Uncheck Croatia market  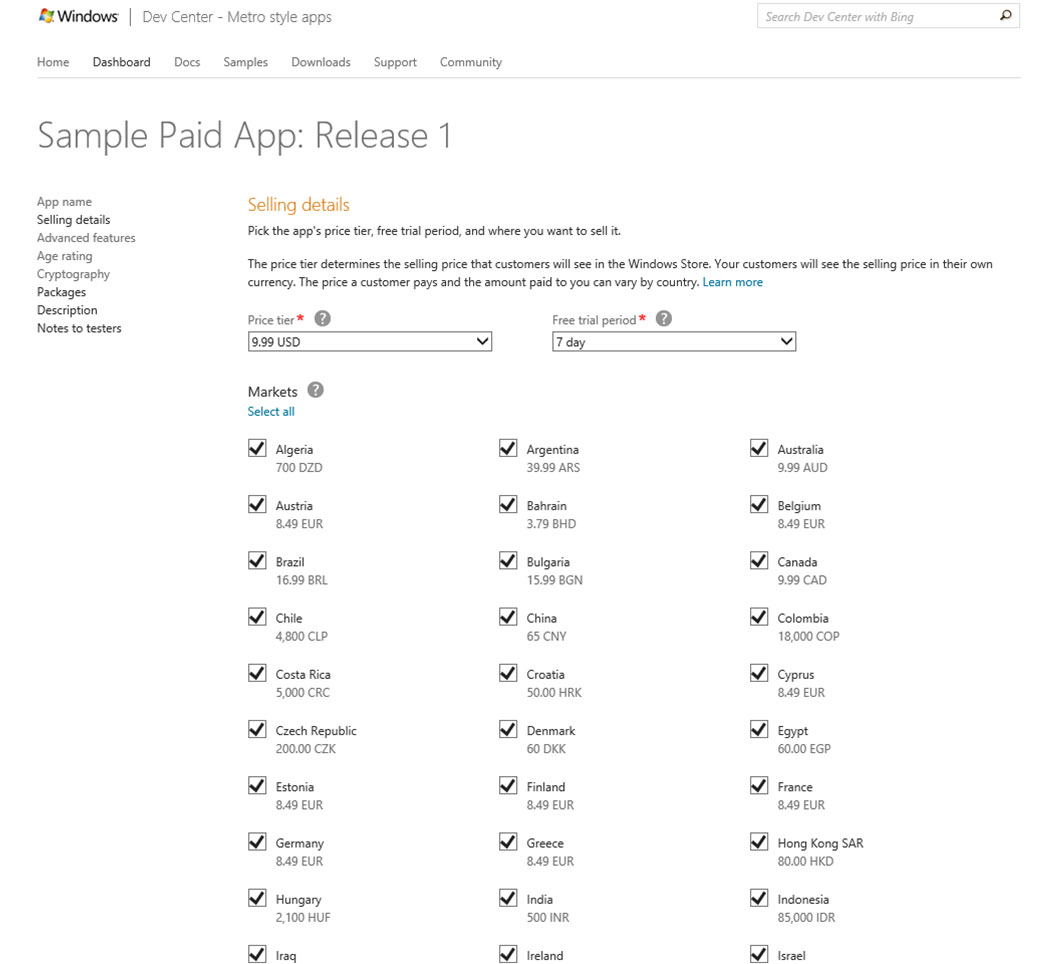point(508,673)
